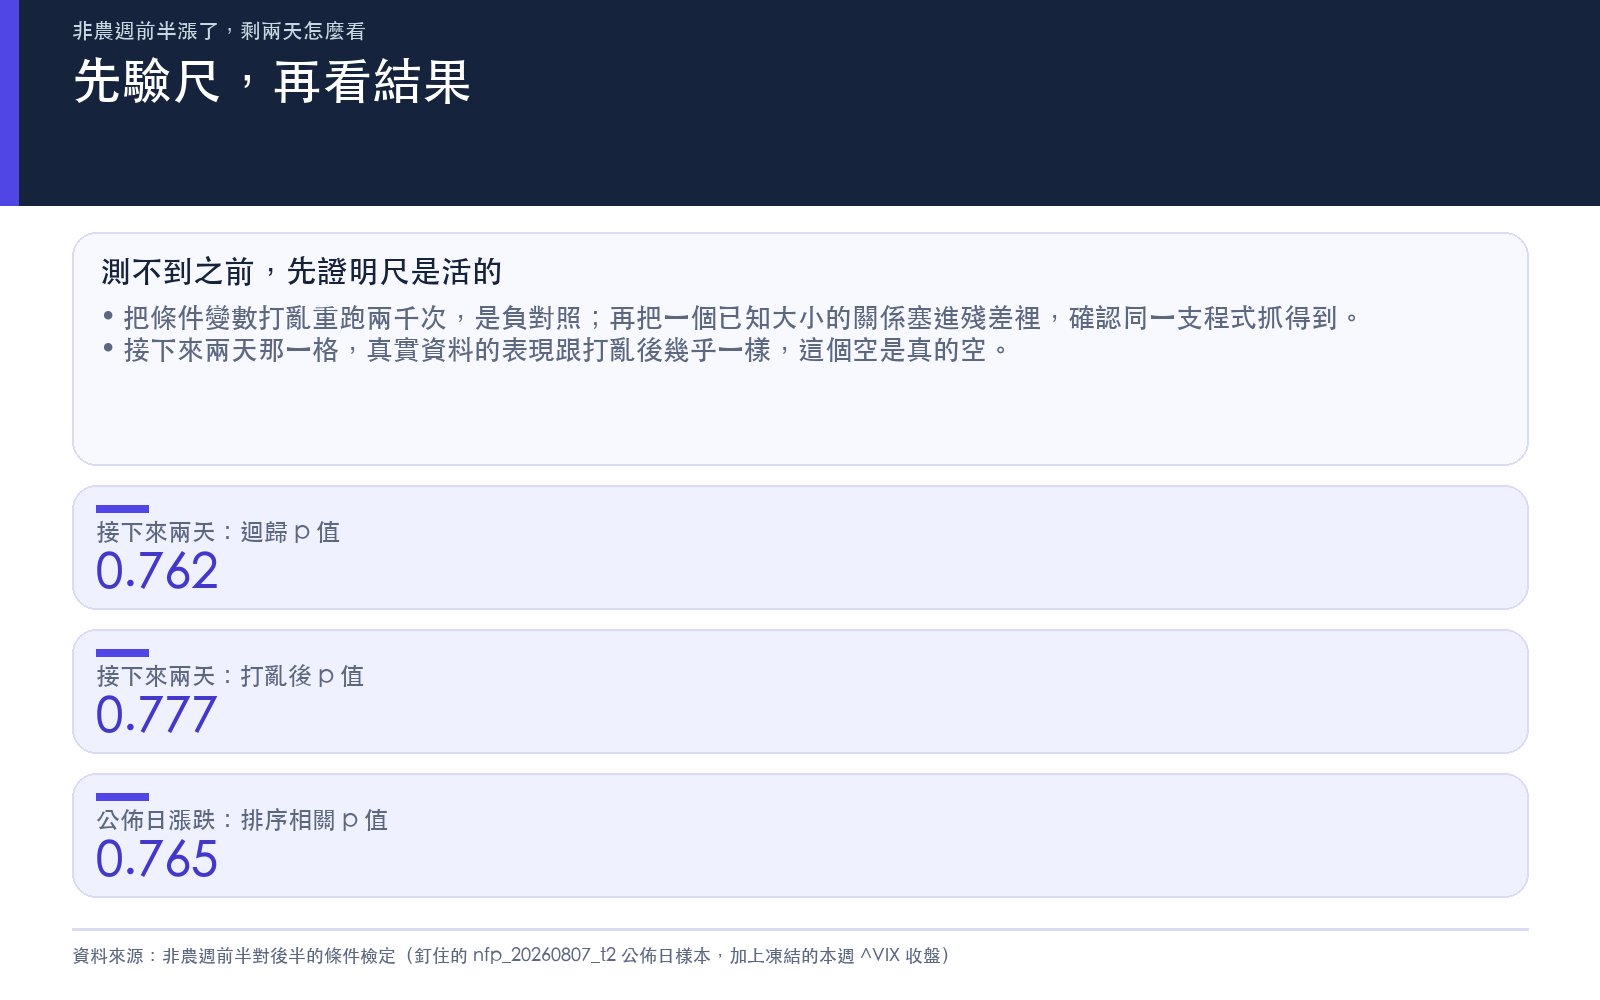
Task: Select the subtitle 非農週前半漲了，剩兩天怎麼看
Action: (219, 31)
